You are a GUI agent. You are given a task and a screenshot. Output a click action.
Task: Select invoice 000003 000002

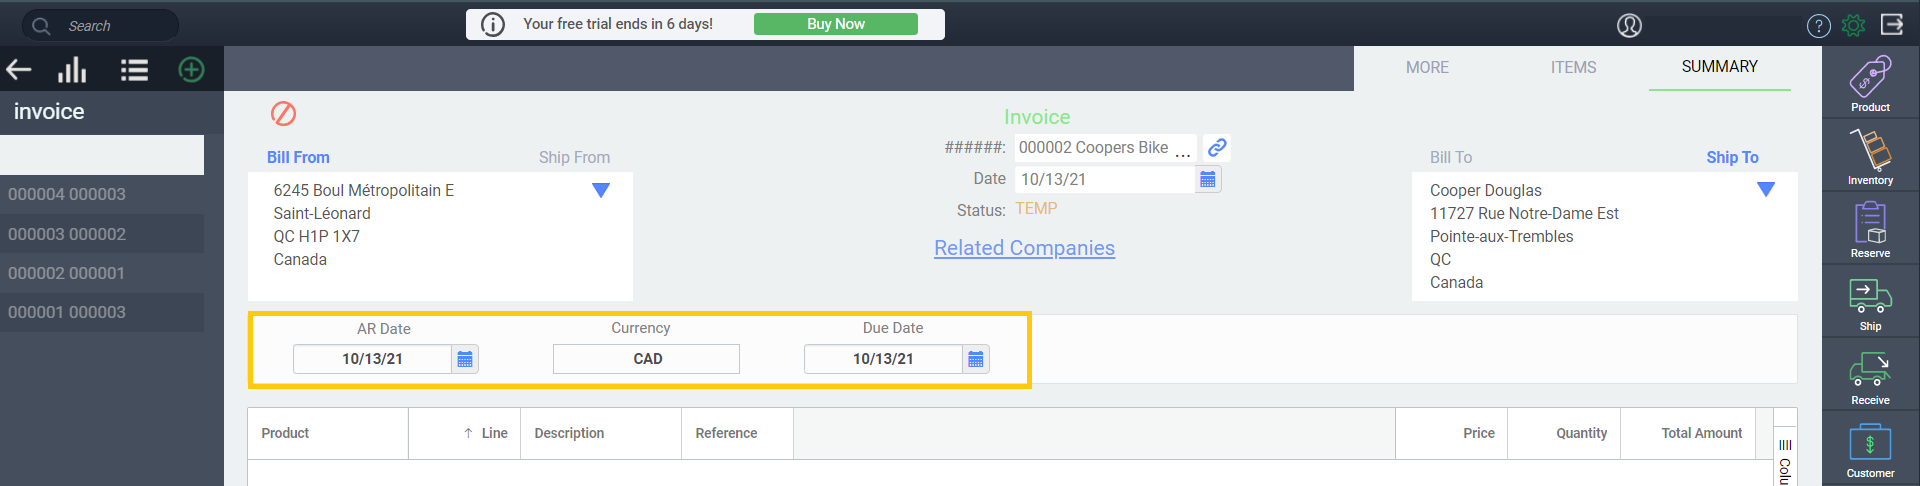coord(102,234)
